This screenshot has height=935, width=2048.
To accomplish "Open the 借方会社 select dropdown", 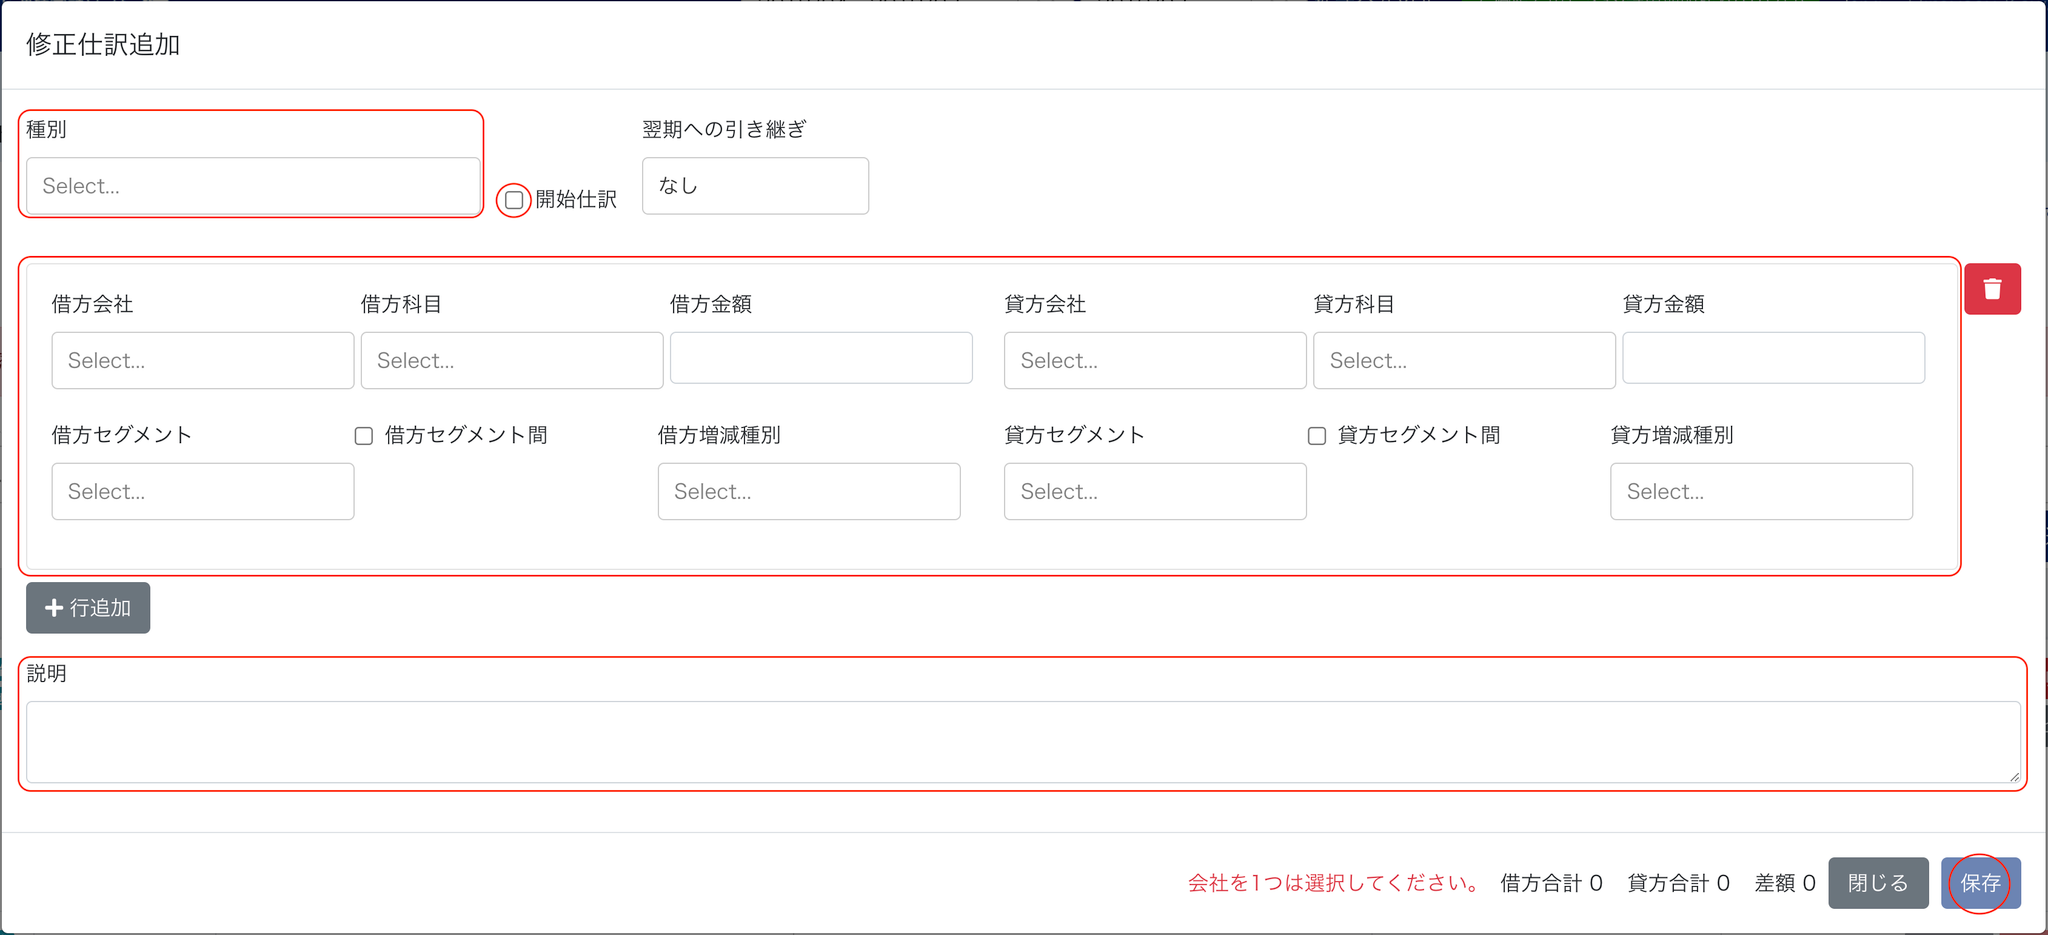I will pos(203,361).
